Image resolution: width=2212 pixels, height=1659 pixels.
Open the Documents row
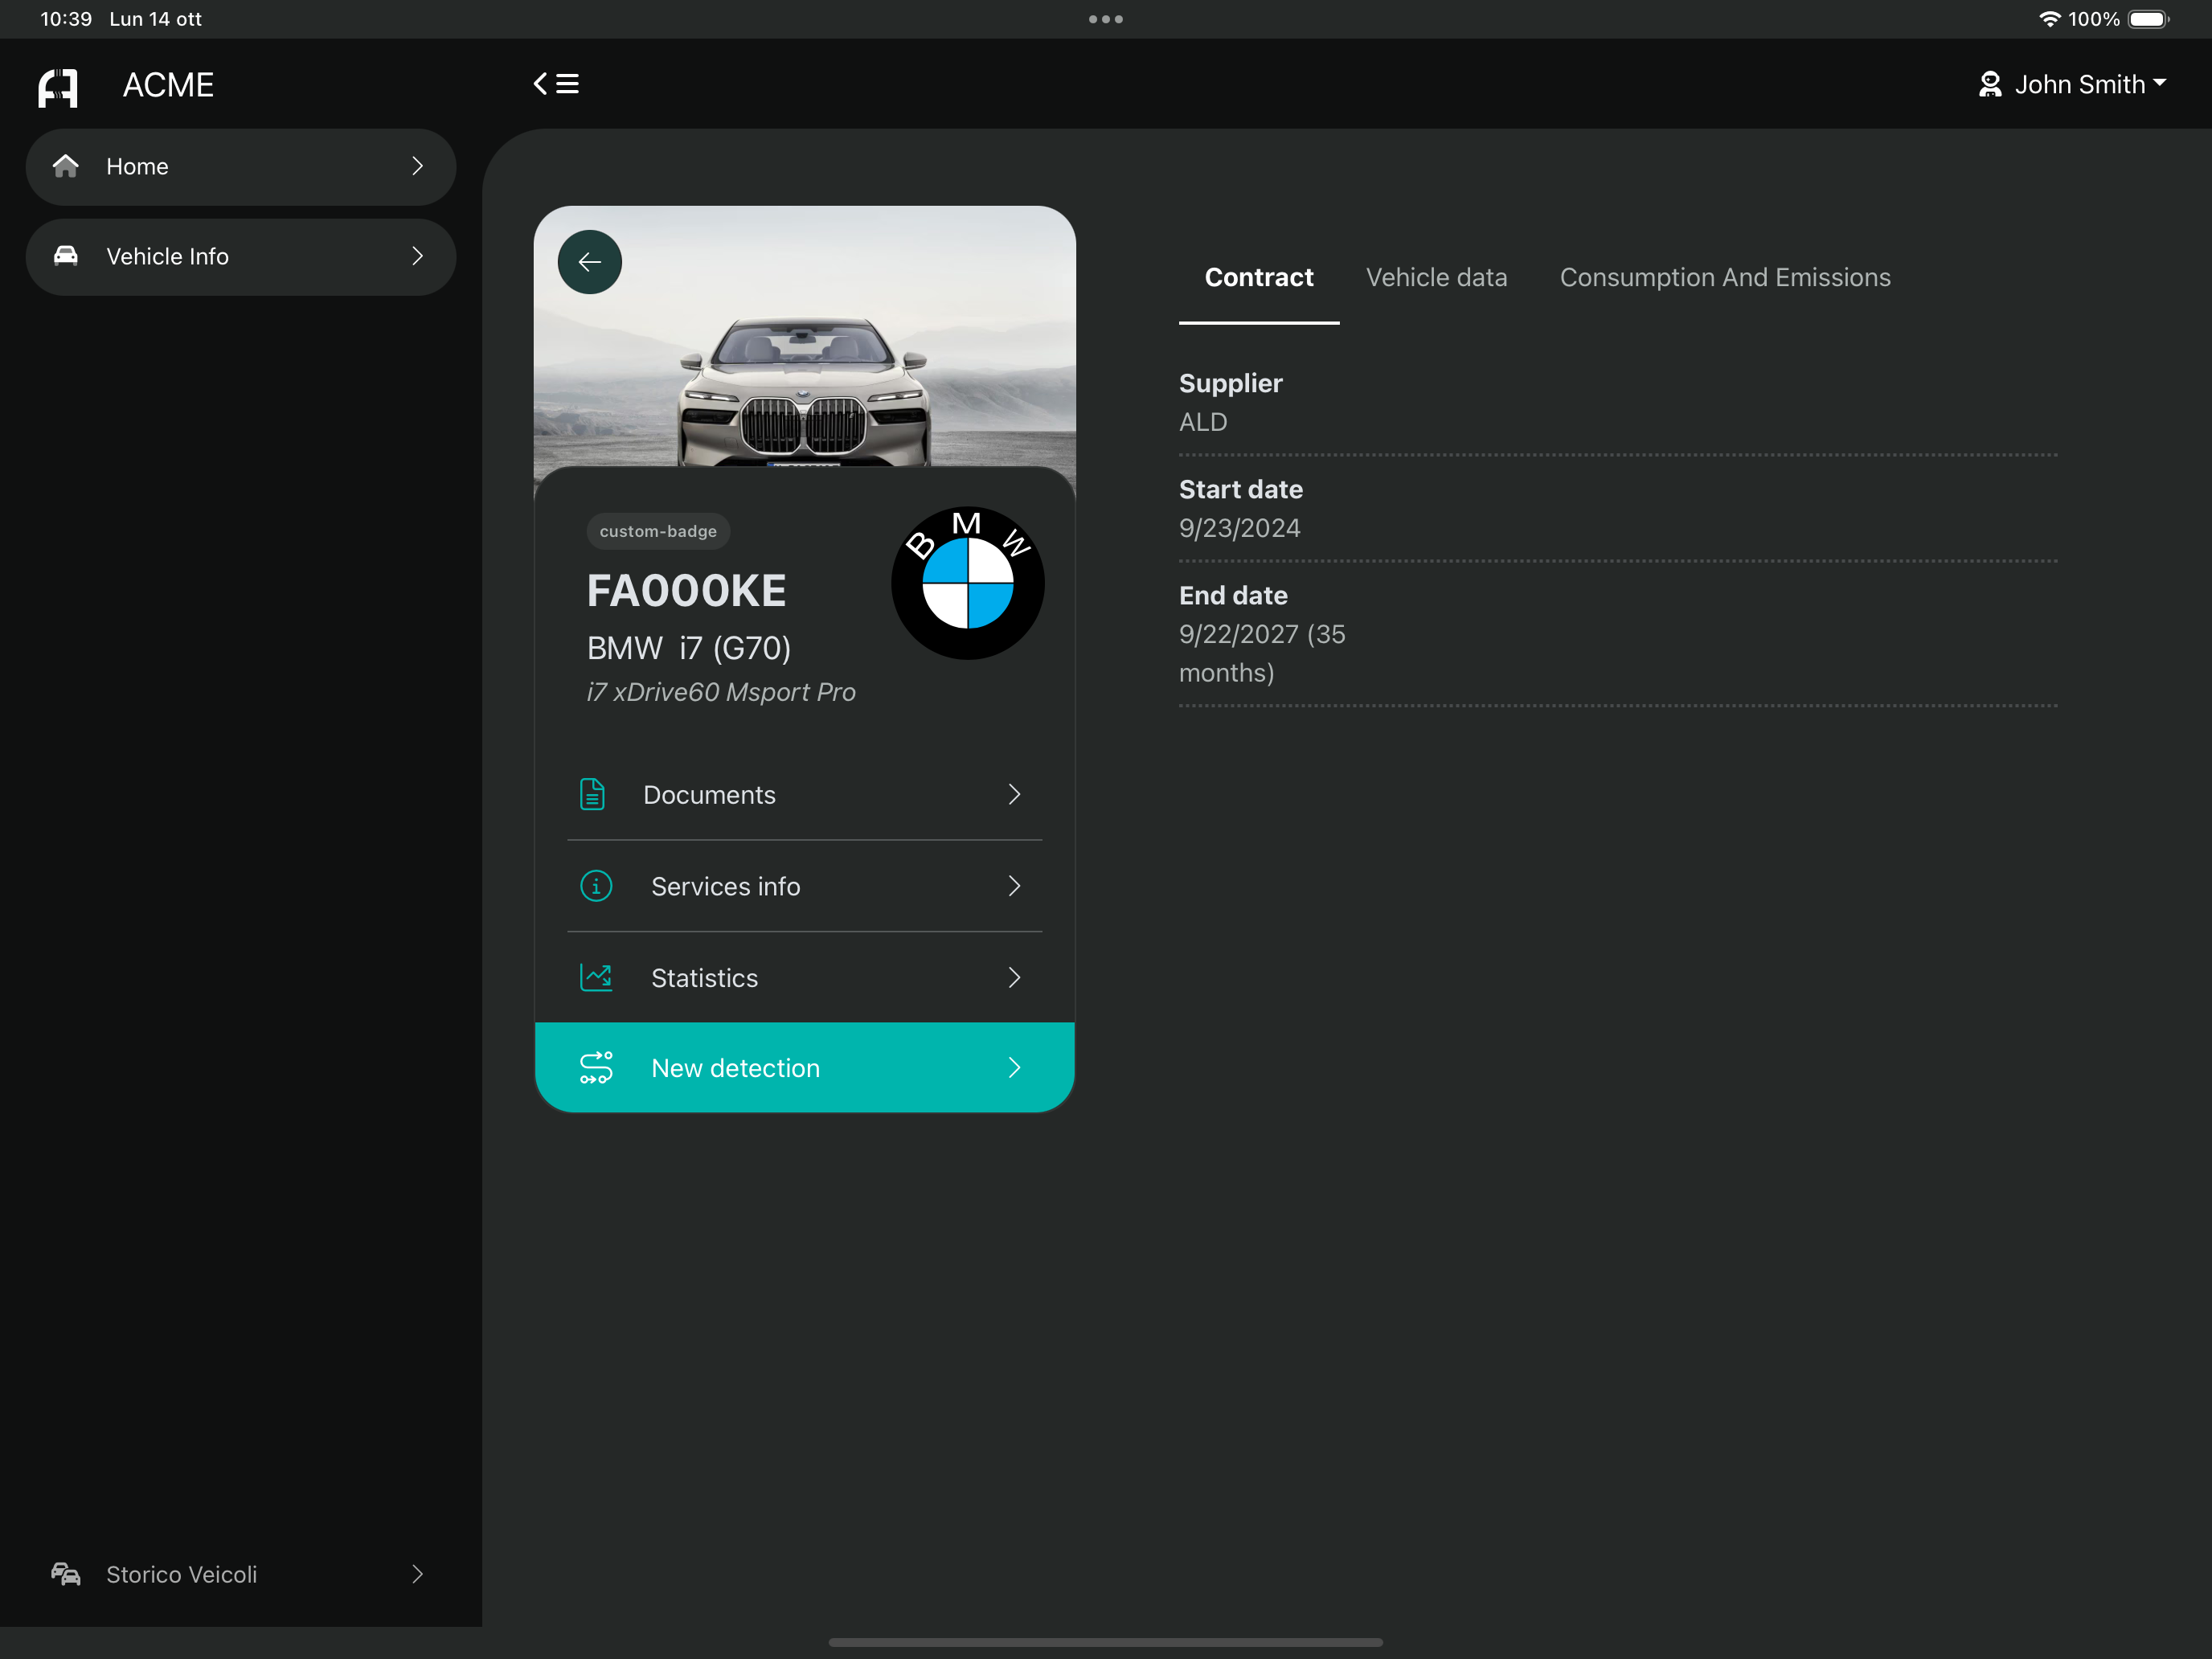tap(805, 794)
